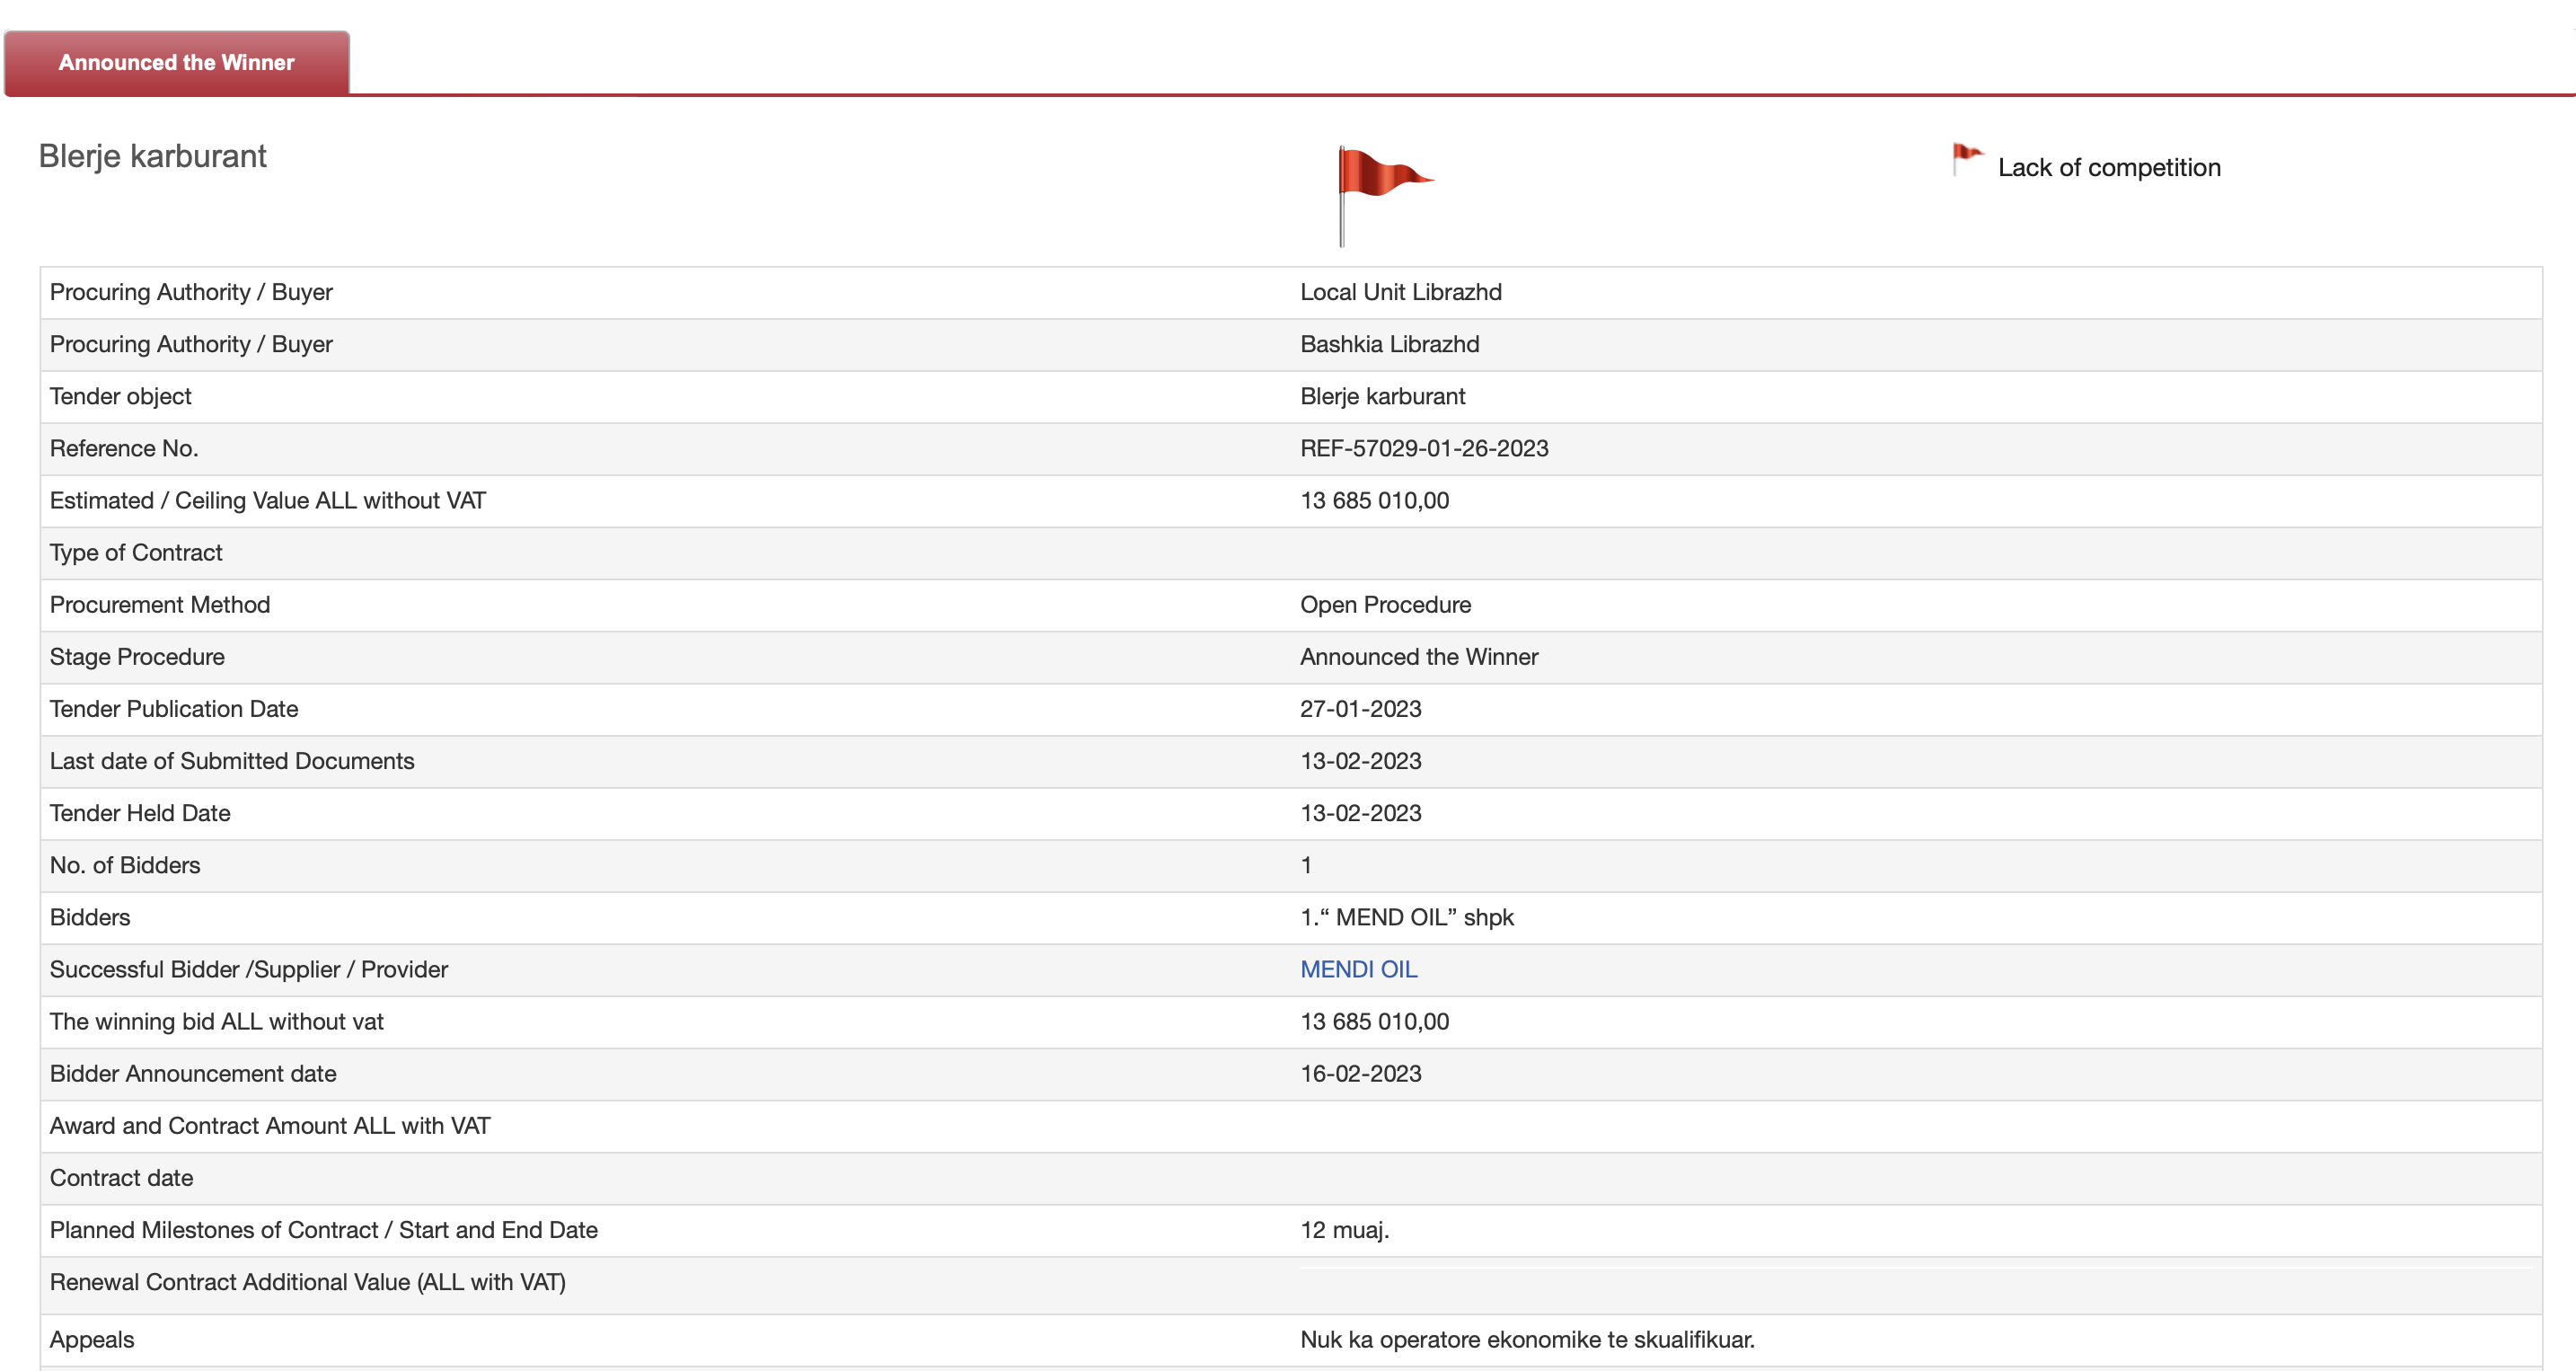
Task: Select the 12 muaj. contract duration
Action: click(1344, 1229)
